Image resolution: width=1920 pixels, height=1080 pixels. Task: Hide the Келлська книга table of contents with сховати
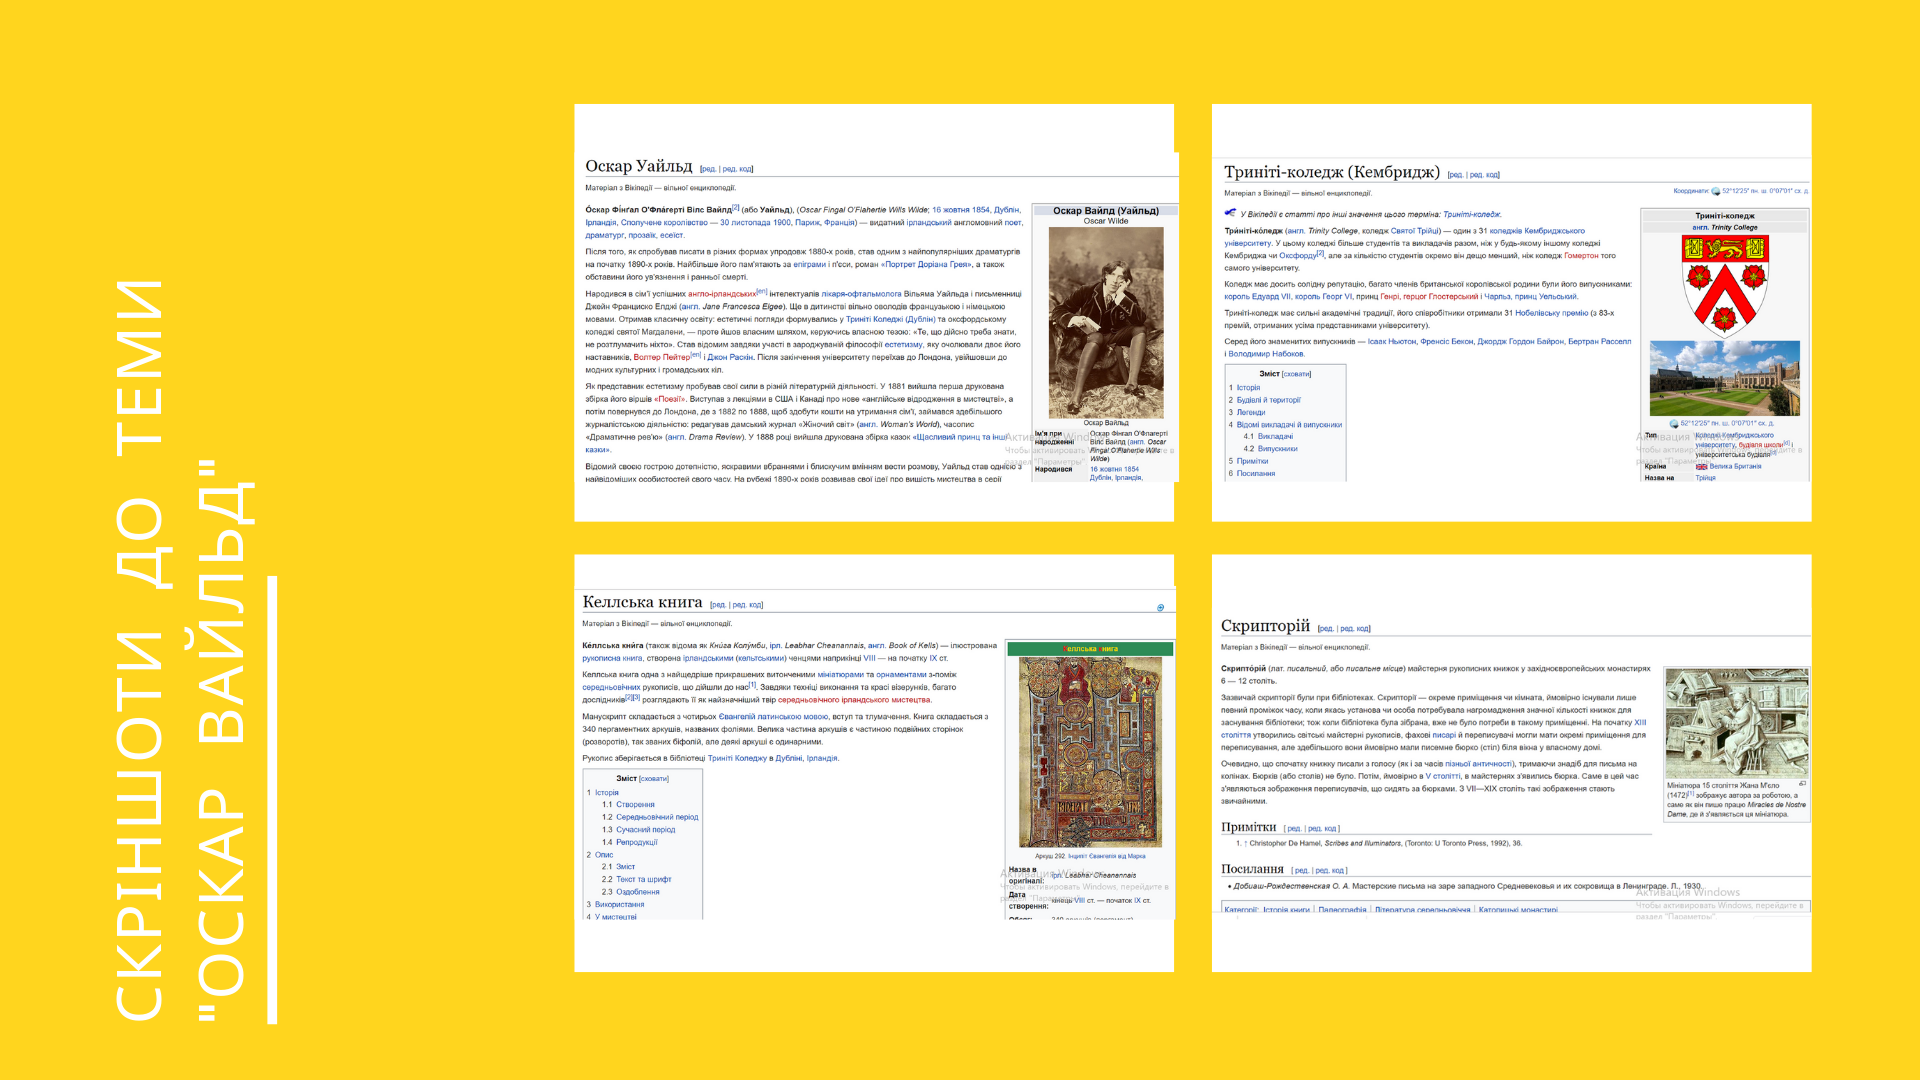point(654,779)
